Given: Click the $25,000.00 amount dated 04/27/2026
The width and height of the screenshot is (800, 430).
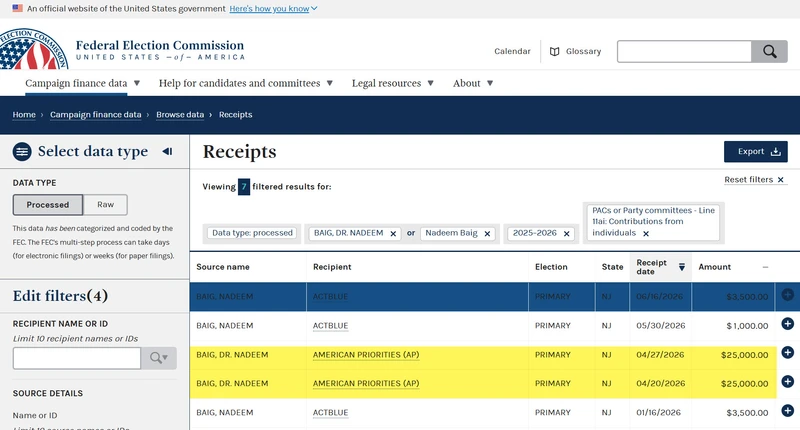Looking at the screenshot, I should click(x=744, y=355).
